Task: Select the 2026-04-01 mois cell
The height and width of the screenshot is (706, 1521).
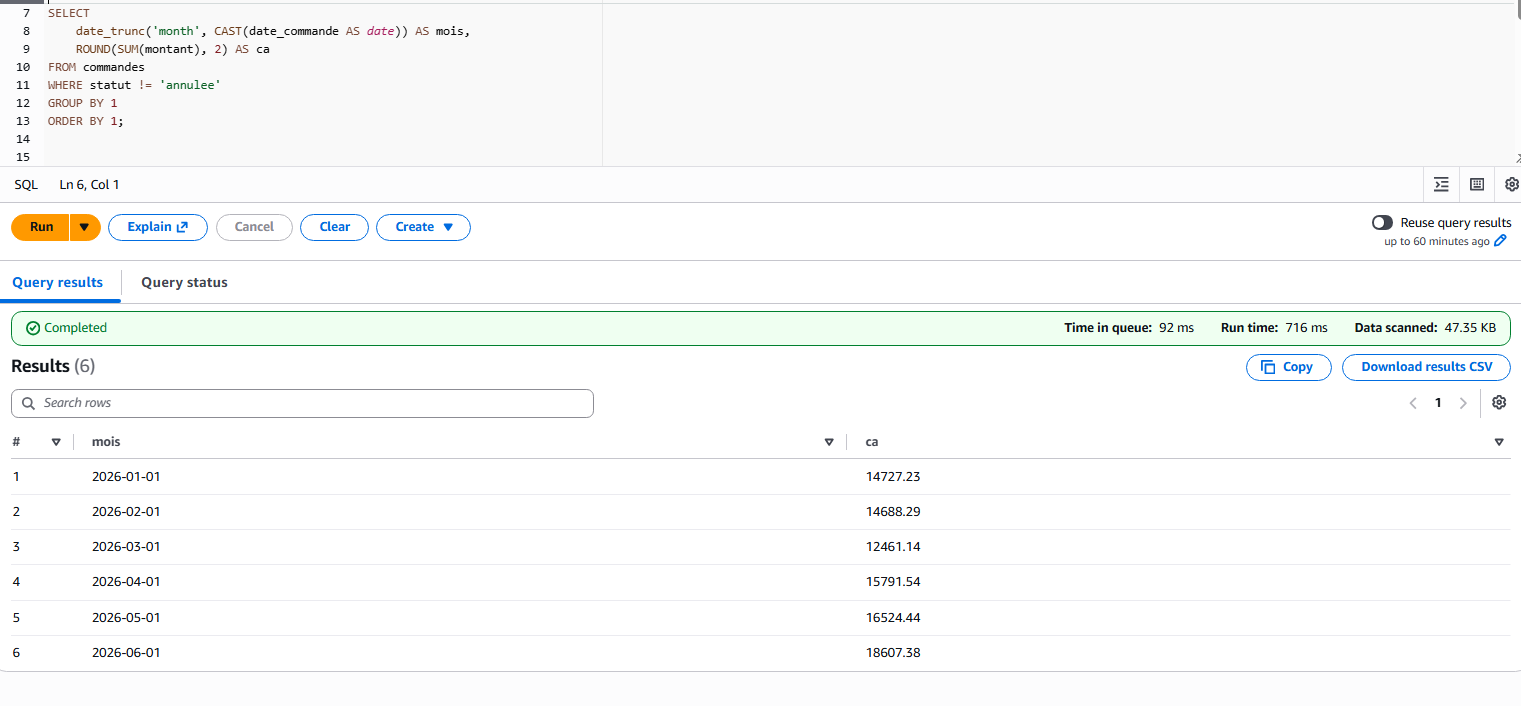Action: 126,582
